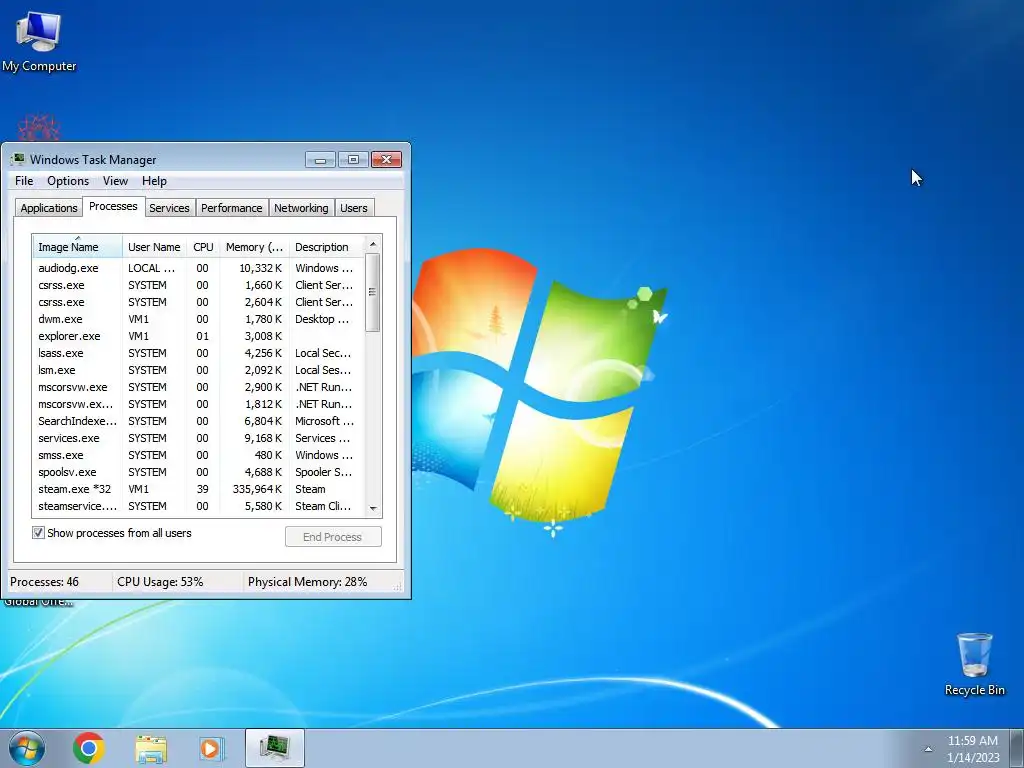This screenshot has width=1024, height=768.
Task: Sort by the CPU column header
Action: point(203,247)
